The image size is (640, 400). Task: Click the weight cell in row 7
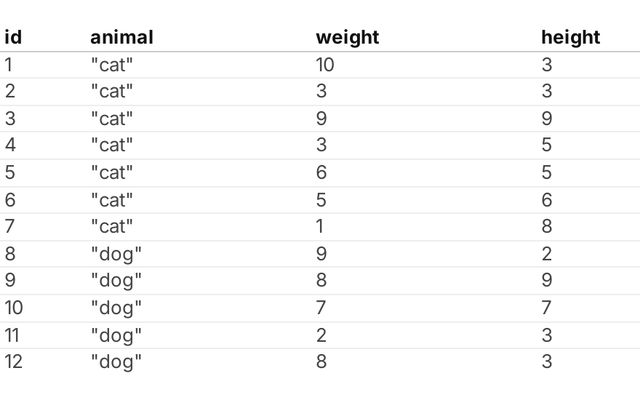point(321,227)
